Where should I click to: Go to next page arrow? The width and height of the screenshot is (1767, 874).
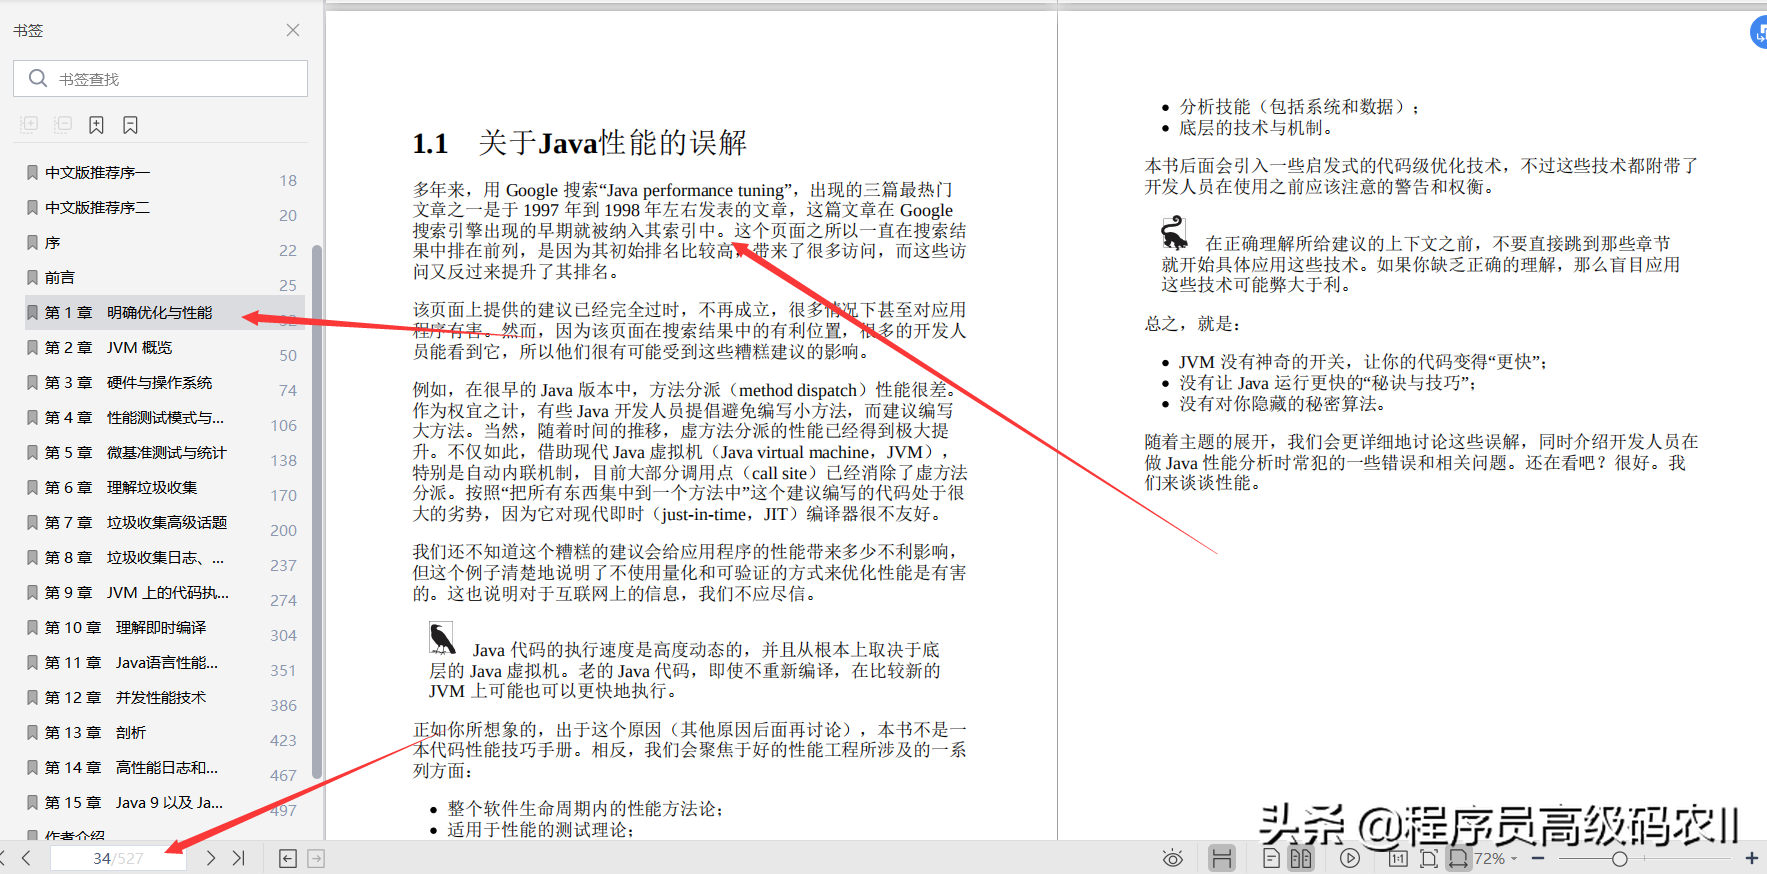210,858
